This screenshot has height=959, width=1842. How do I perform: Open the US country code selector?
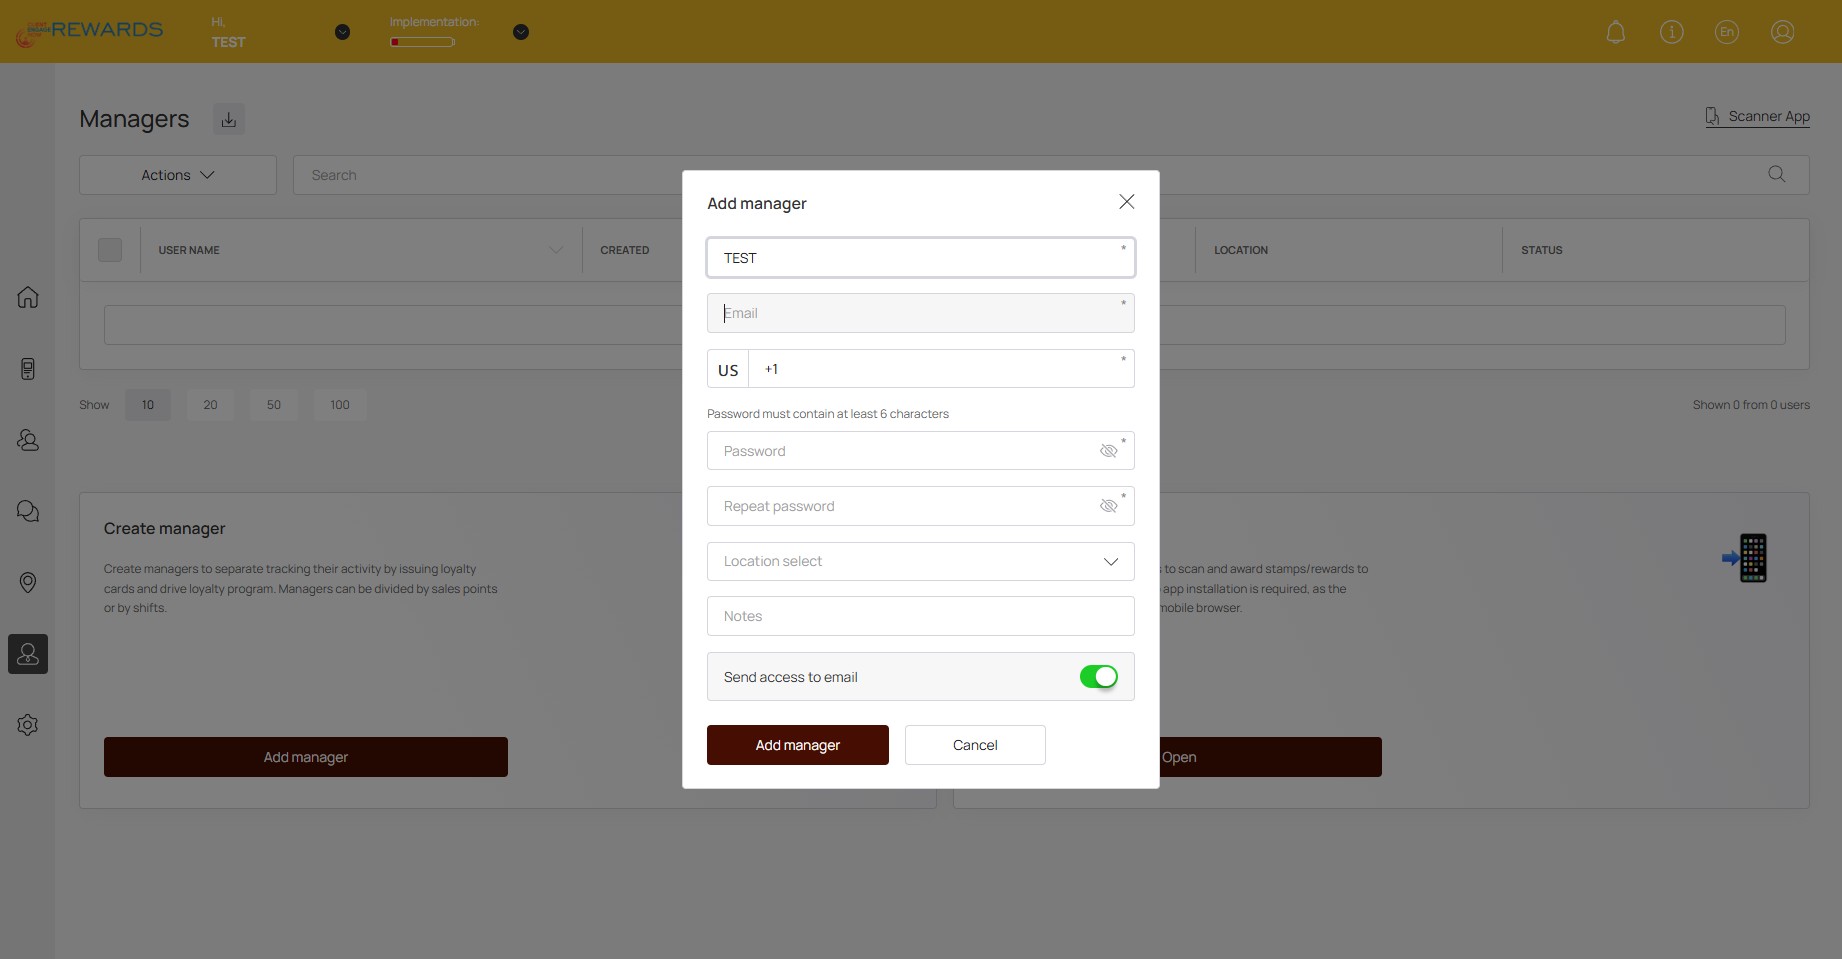click(x=728, y=369)
